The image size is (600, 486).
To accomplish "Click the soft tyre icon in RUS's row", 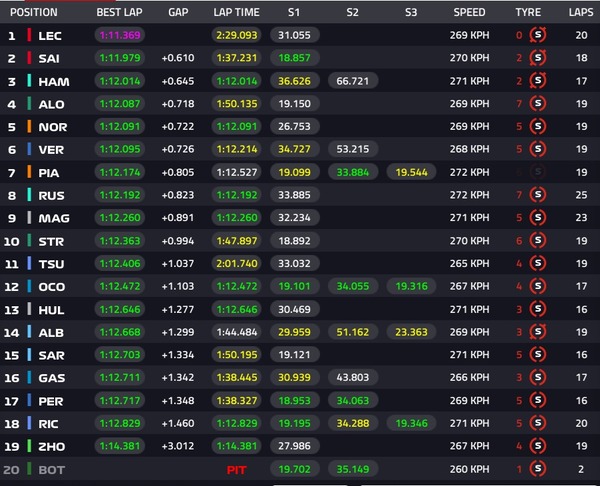I will pos(538,195).
